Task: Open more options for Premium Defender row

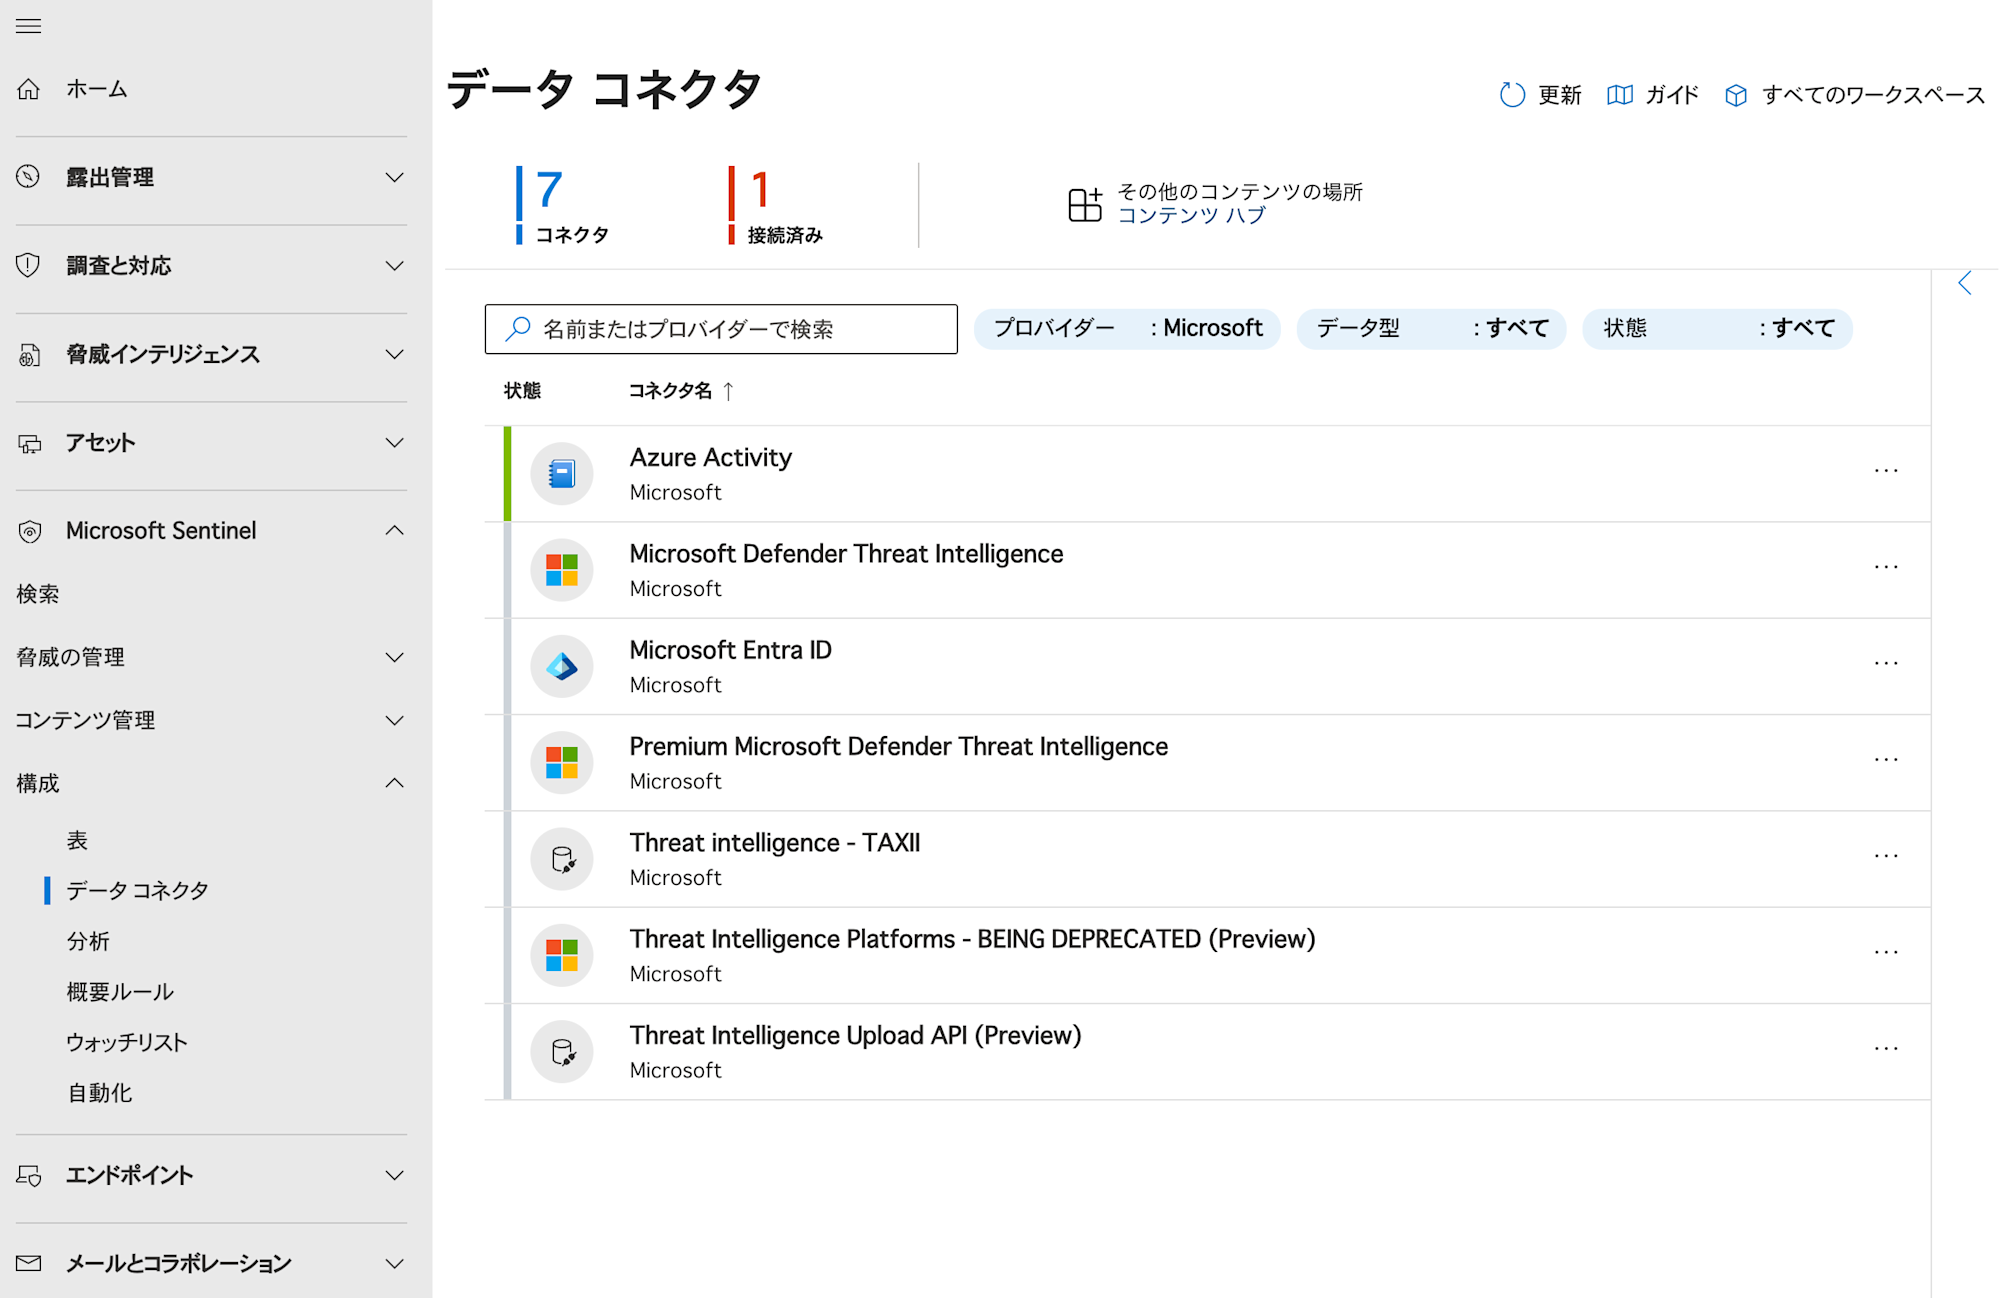Action: point(1886,759)
